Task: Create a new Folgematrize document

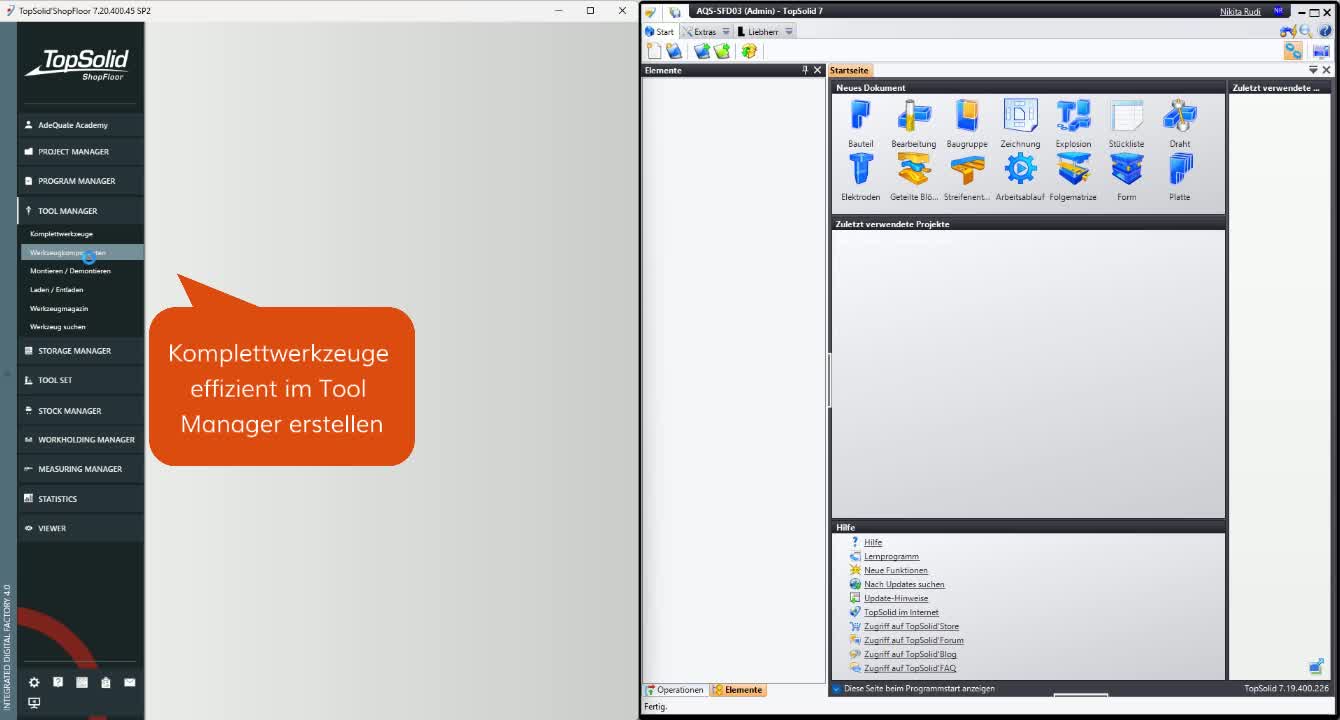Action: coord(1073,177)
